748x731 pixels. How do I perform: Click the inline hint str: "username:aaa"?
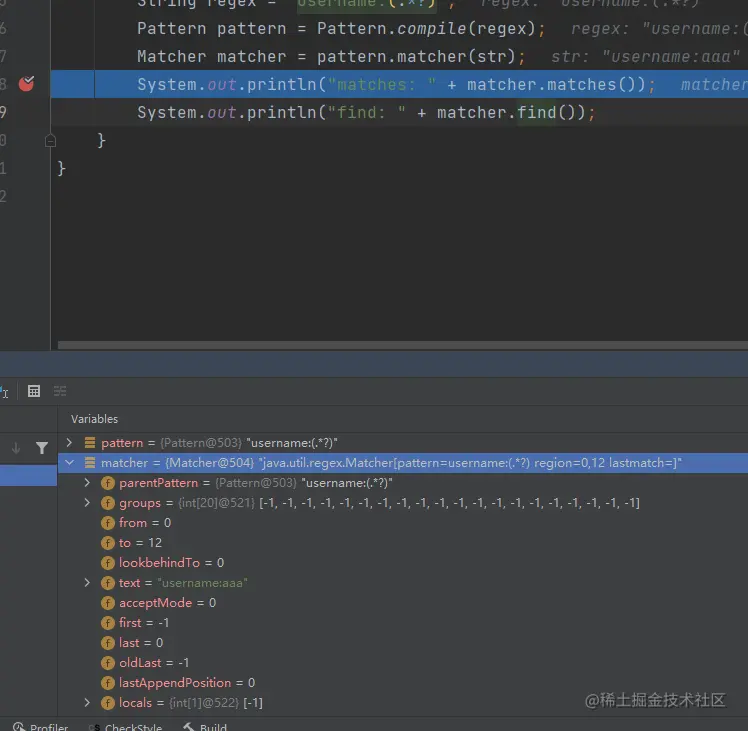645,57
